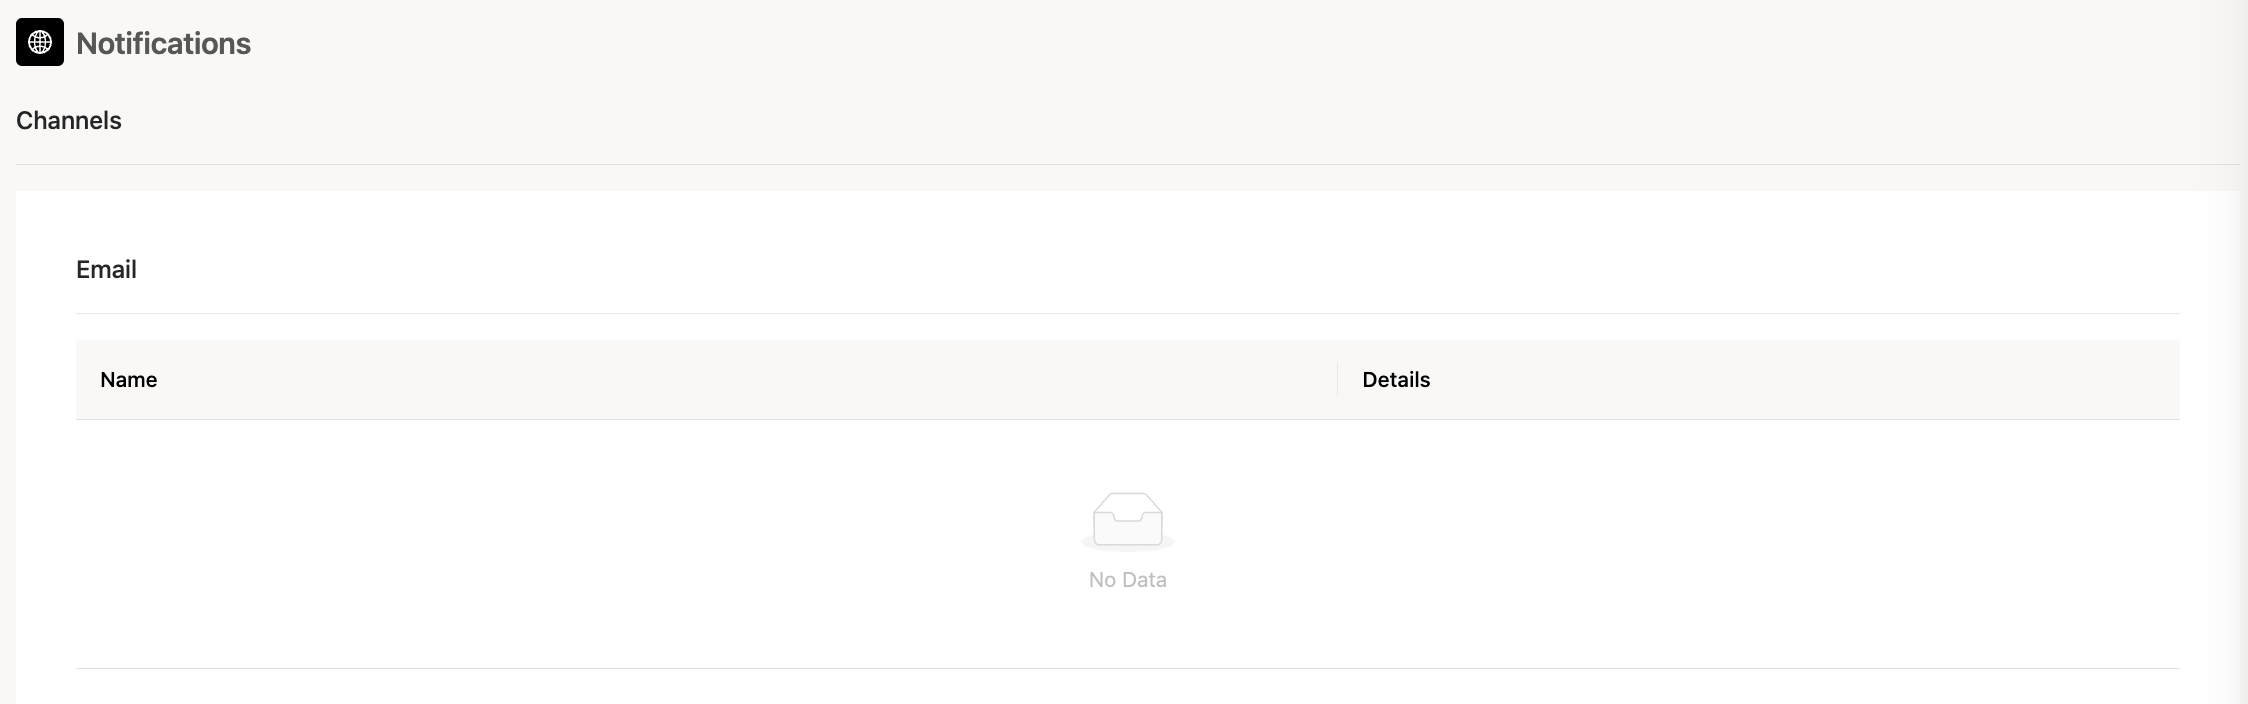Image resolution: width=2248 pixels, height=704 pixels.
Task: Click the empty inbox tray icon
Action: 1128,521
